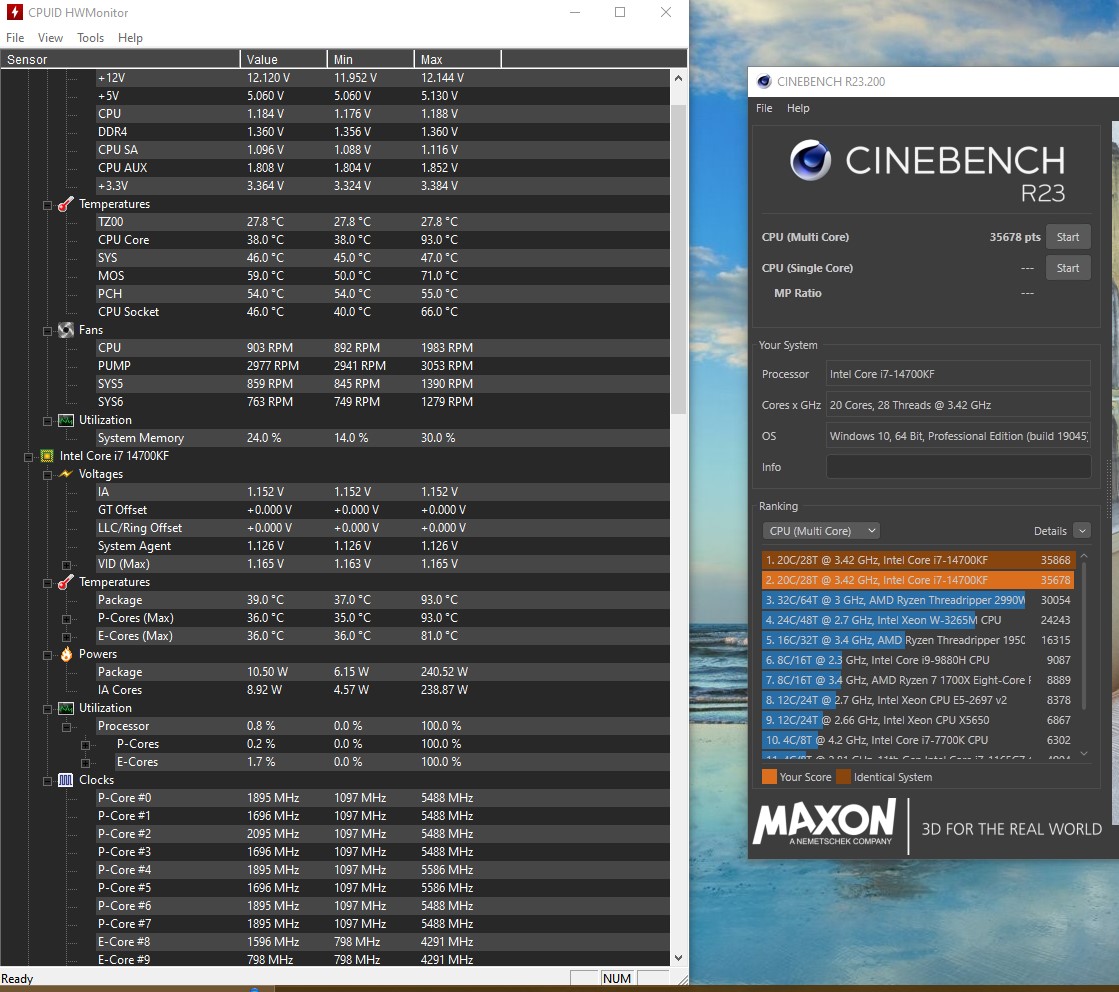Image resolution: width=1119 pixels, height=992 pixels.
Task: Open HWMonitor Help menu
Action: point(130,38)
